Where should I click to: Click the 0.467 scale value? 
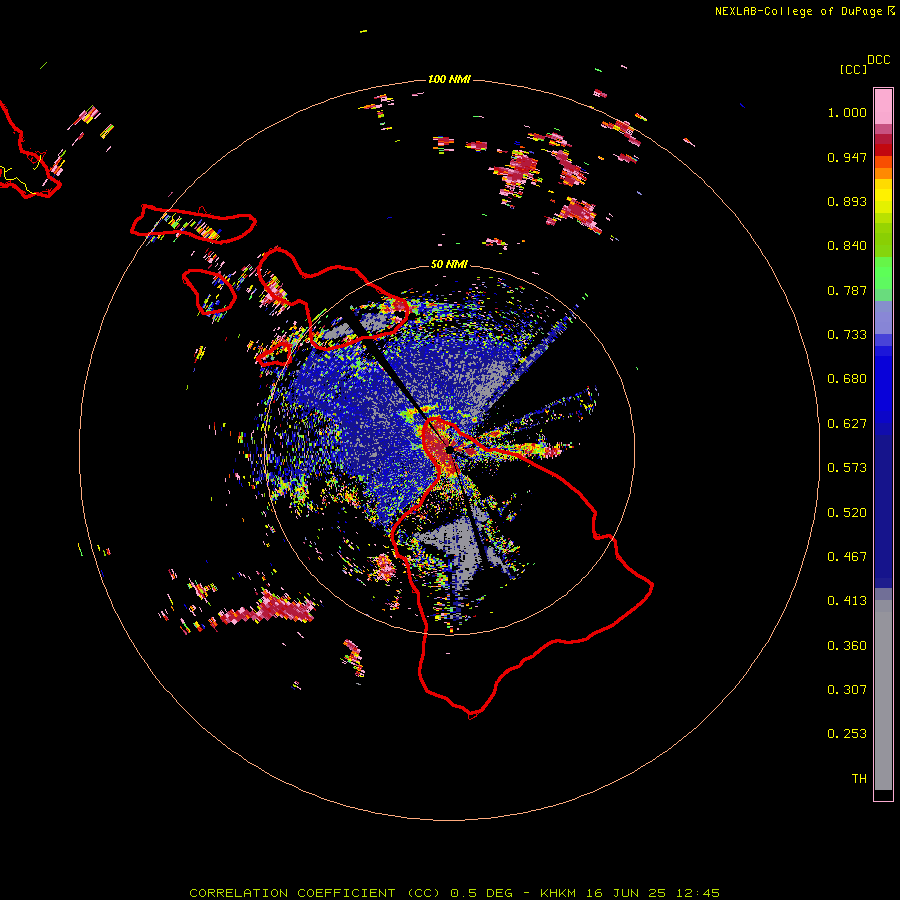coord(847,557)
